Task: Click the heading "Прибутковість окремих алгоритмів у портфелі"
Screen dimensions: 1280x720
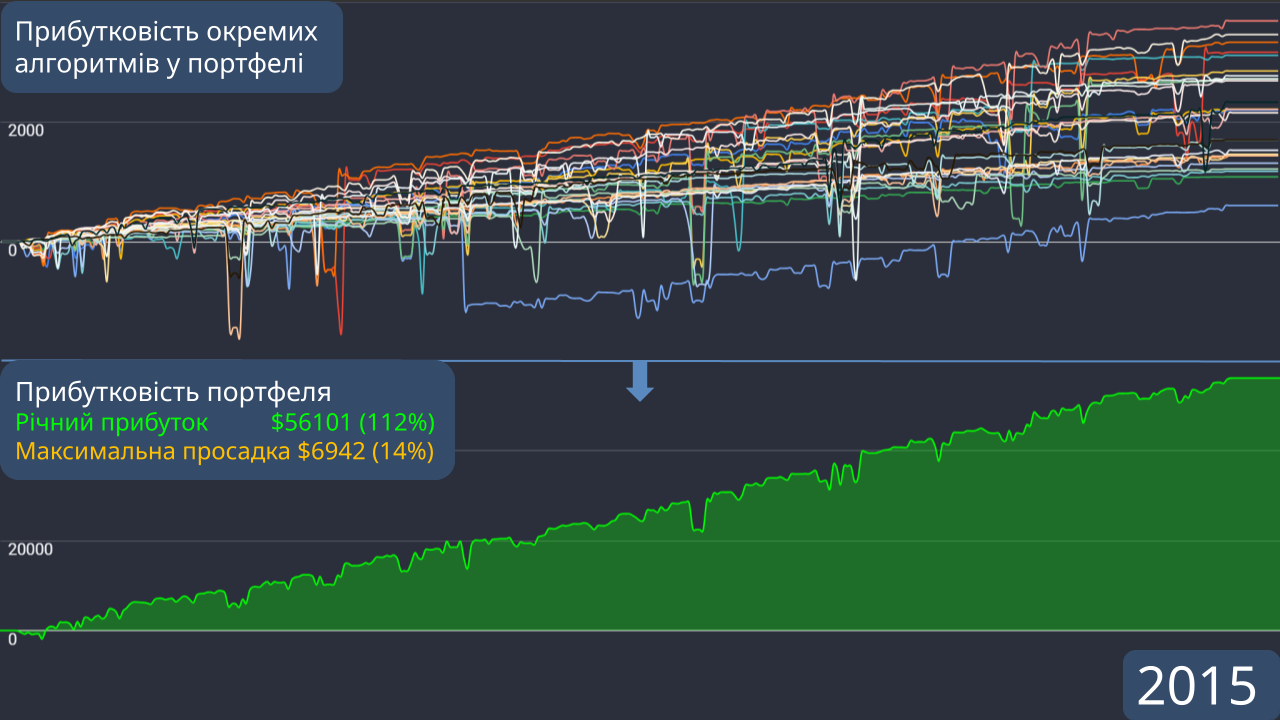Action: tap(166, 47)
